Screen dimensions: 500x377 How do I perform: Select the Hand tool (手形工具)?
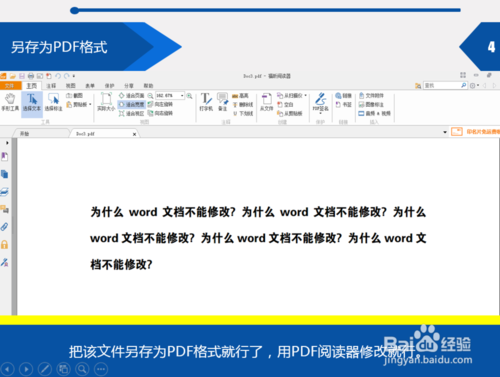tap(10, 102)
